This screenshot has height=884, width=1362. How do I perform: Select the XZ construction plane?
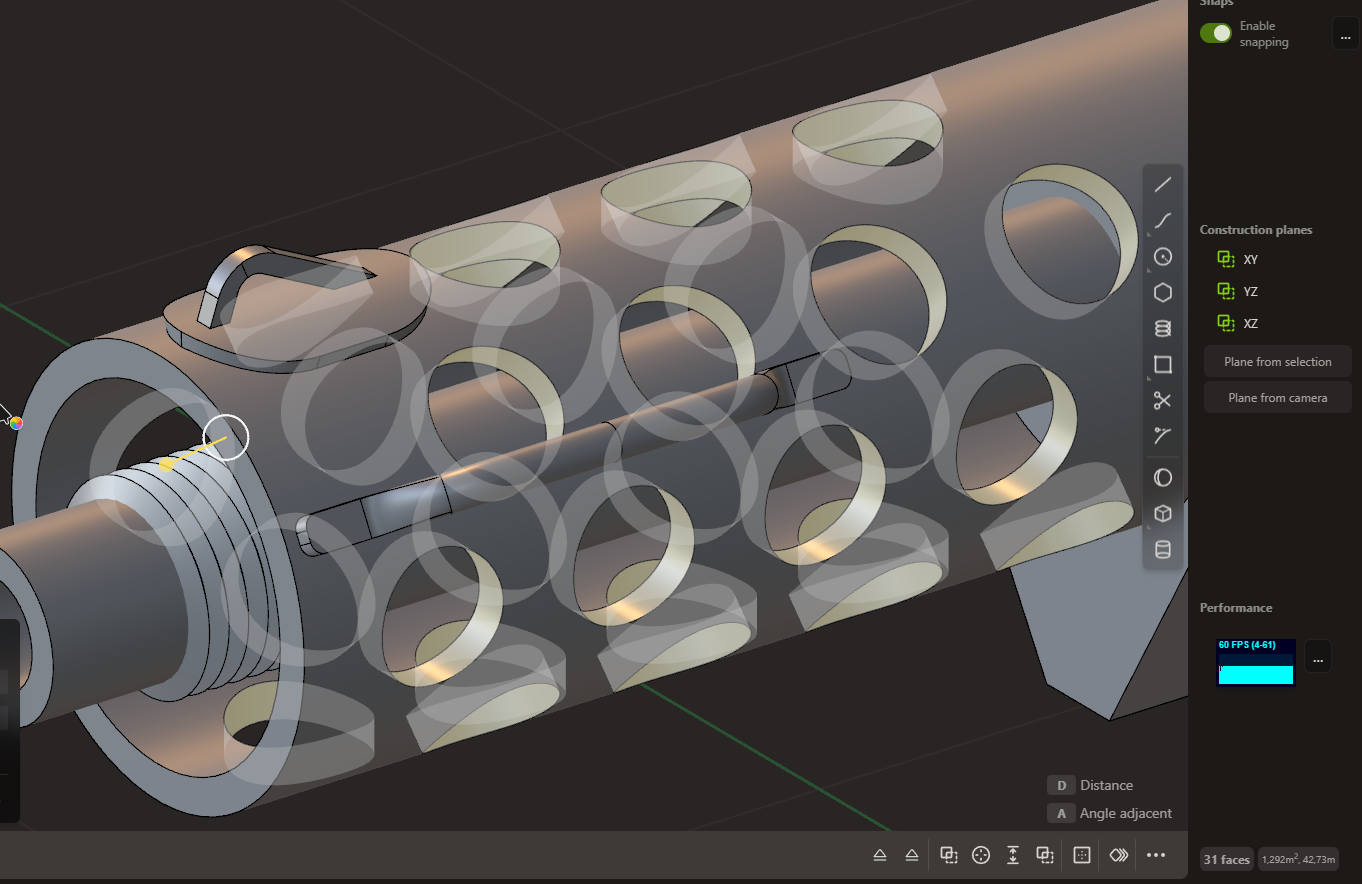[1239, 323]
